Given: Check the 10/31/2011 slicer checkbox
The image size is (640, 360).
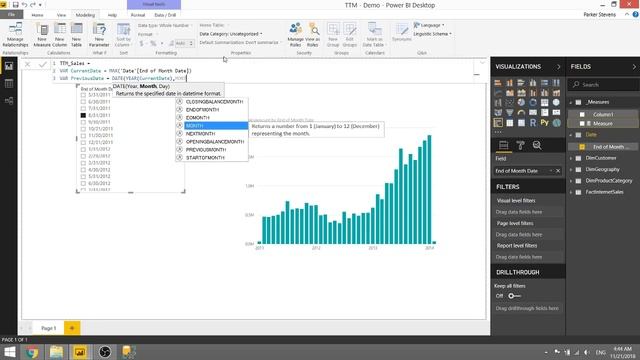Looking at the screenshot, I should click(x=83, y=129).
